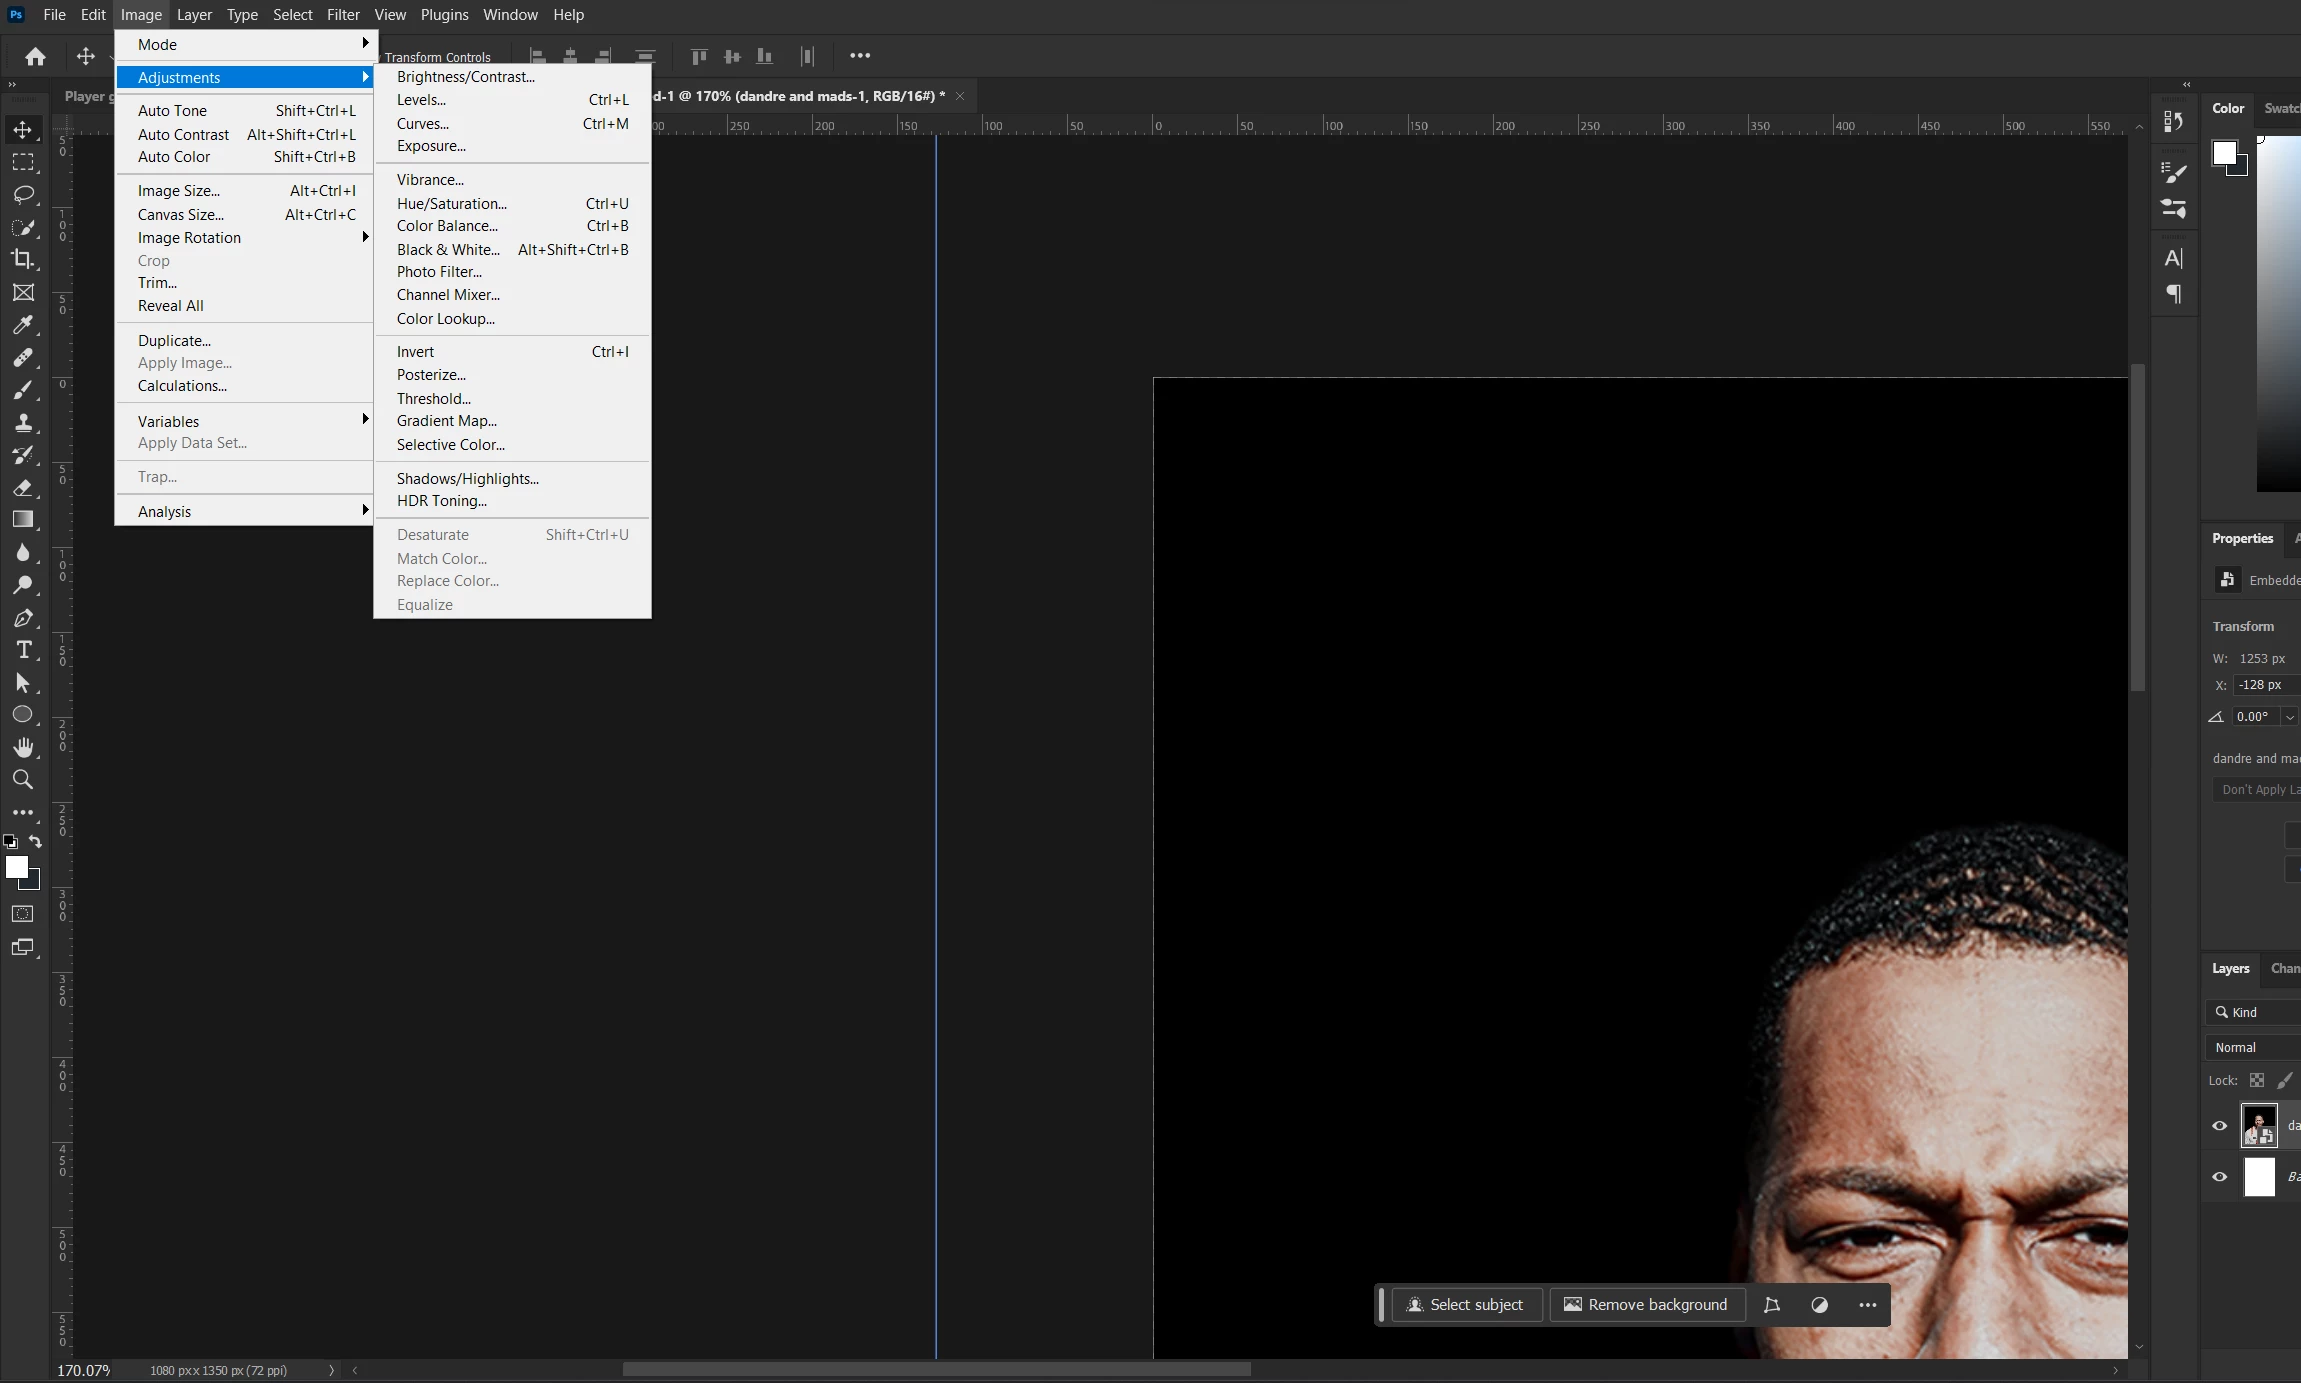Image resolution: width=2301 pixels, height=1383 pixels.
Task: Select the Type tool
Action: click(23, 650)
